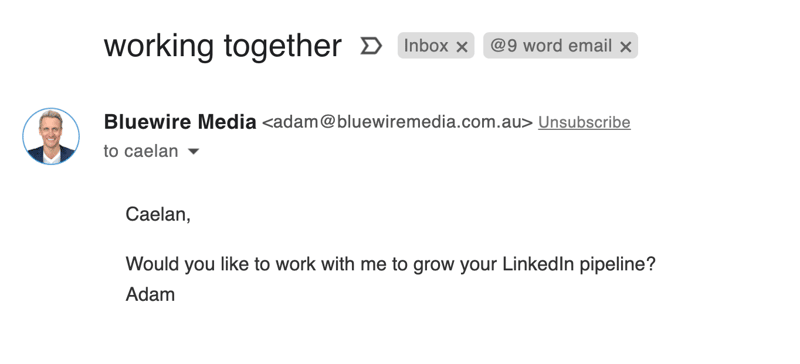Remove the Inbox label with its x
The height and width of the screenshot is (364, 800).
click(x=462, y=47)
